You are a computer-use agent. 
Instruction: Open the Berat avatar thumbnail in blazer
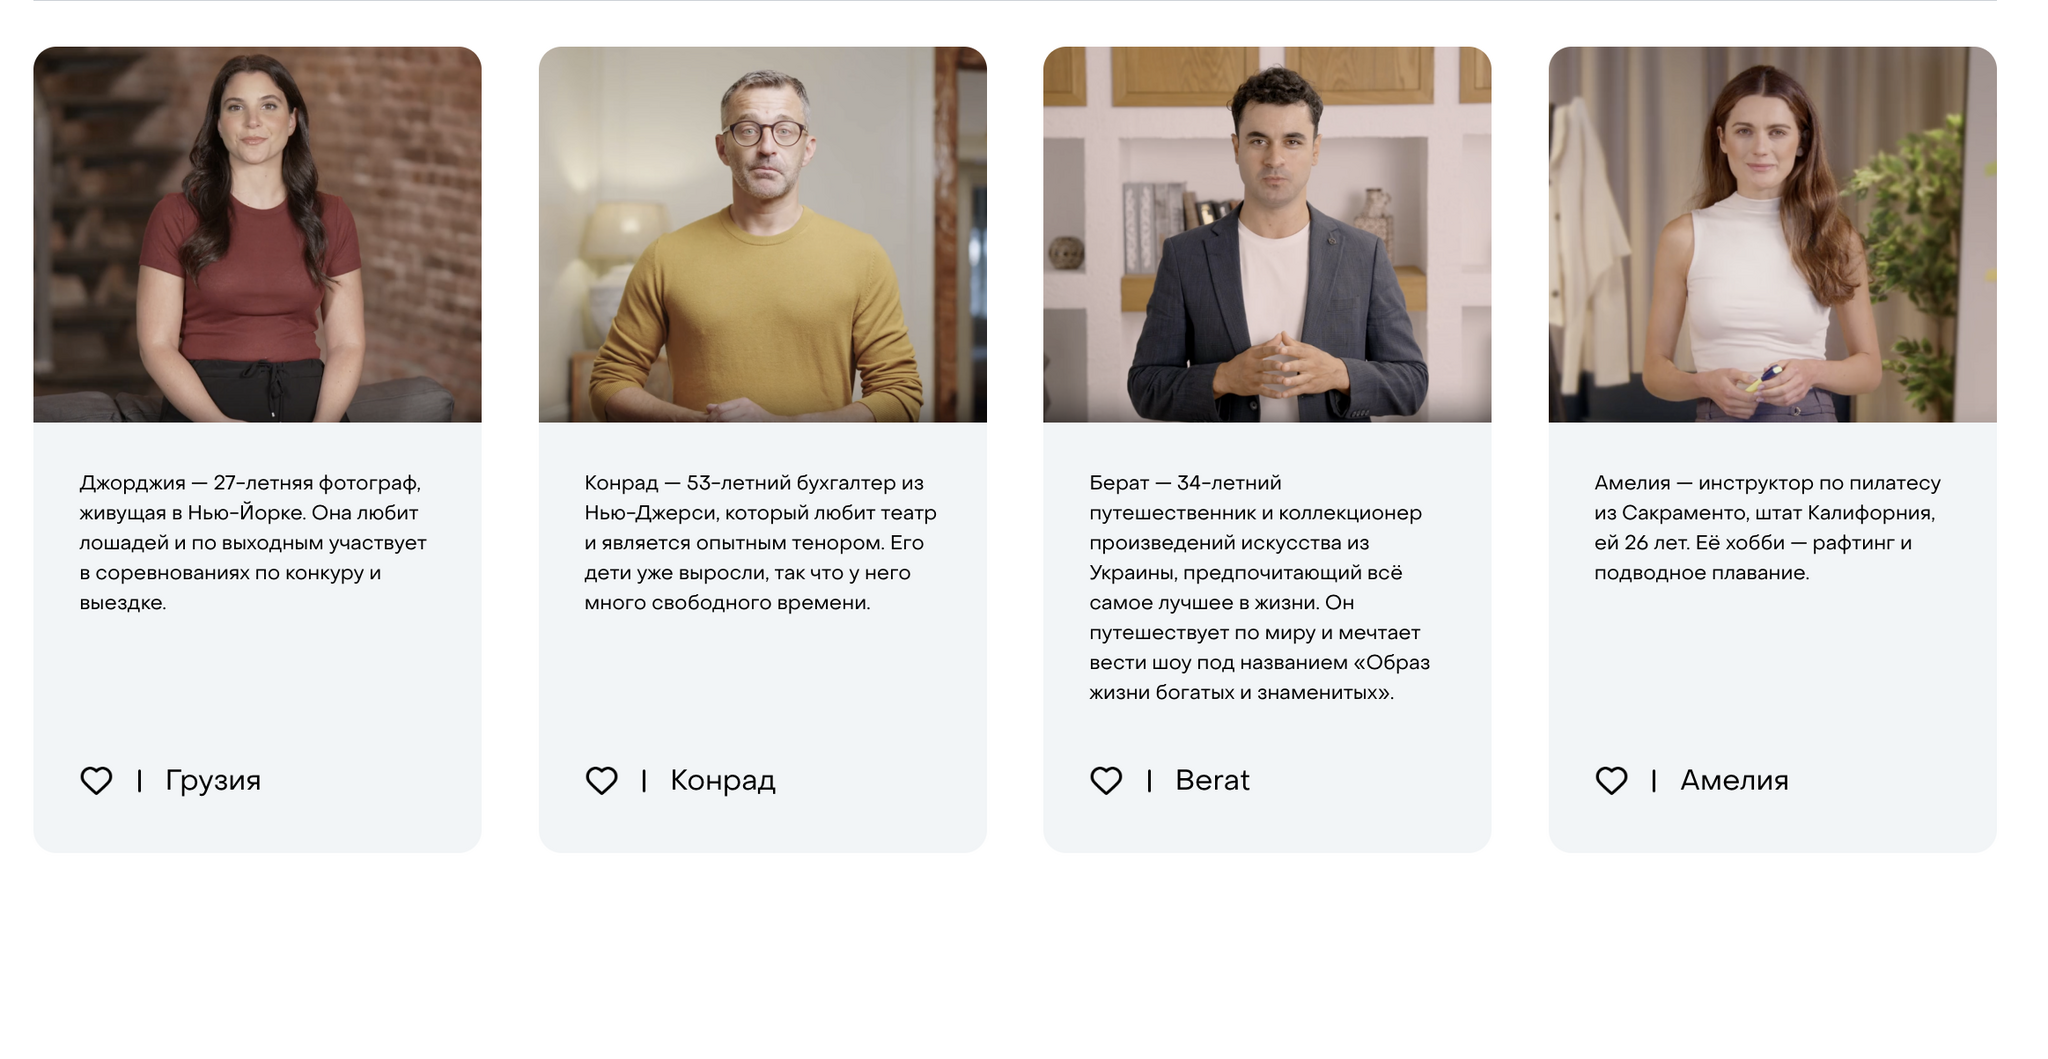coord(1267,234)
